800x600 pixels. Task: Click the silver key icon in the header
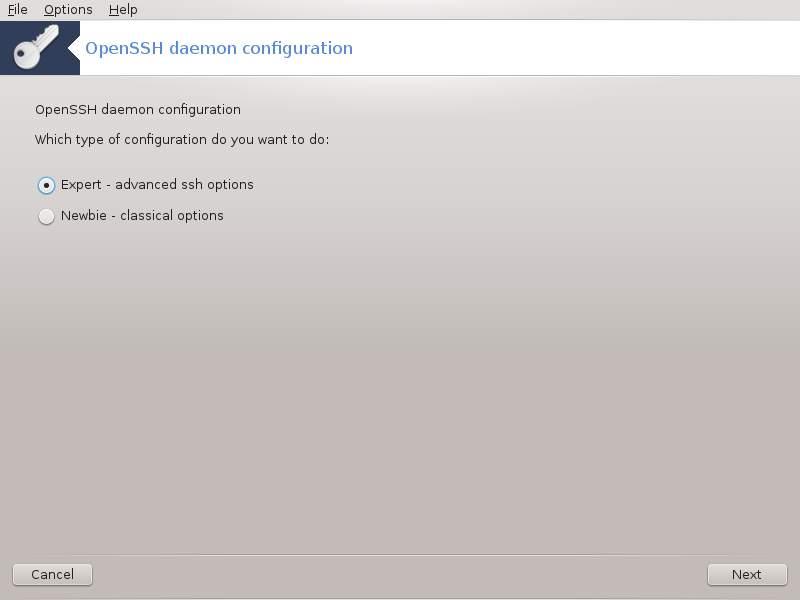click(x=36, y=47)
